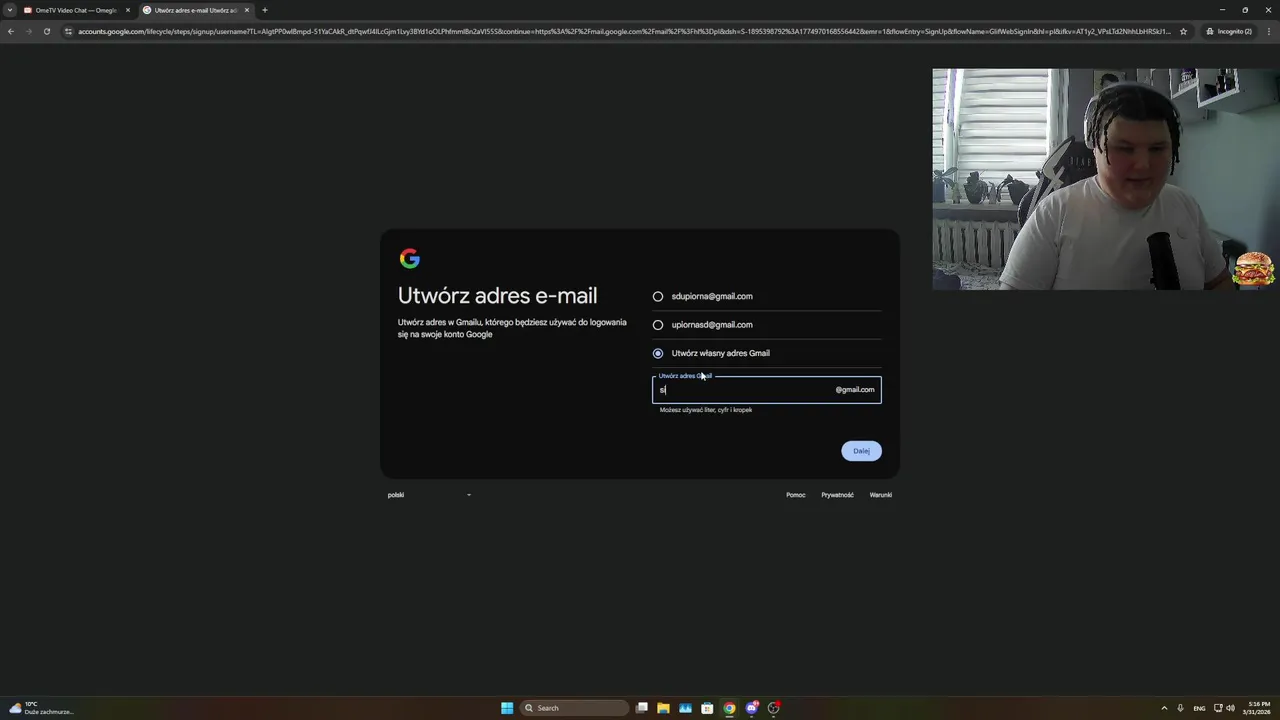Click the burger sticker on the webcam overlay
This screenshot has height=720, width=1280.
(x=1254, y=269)
